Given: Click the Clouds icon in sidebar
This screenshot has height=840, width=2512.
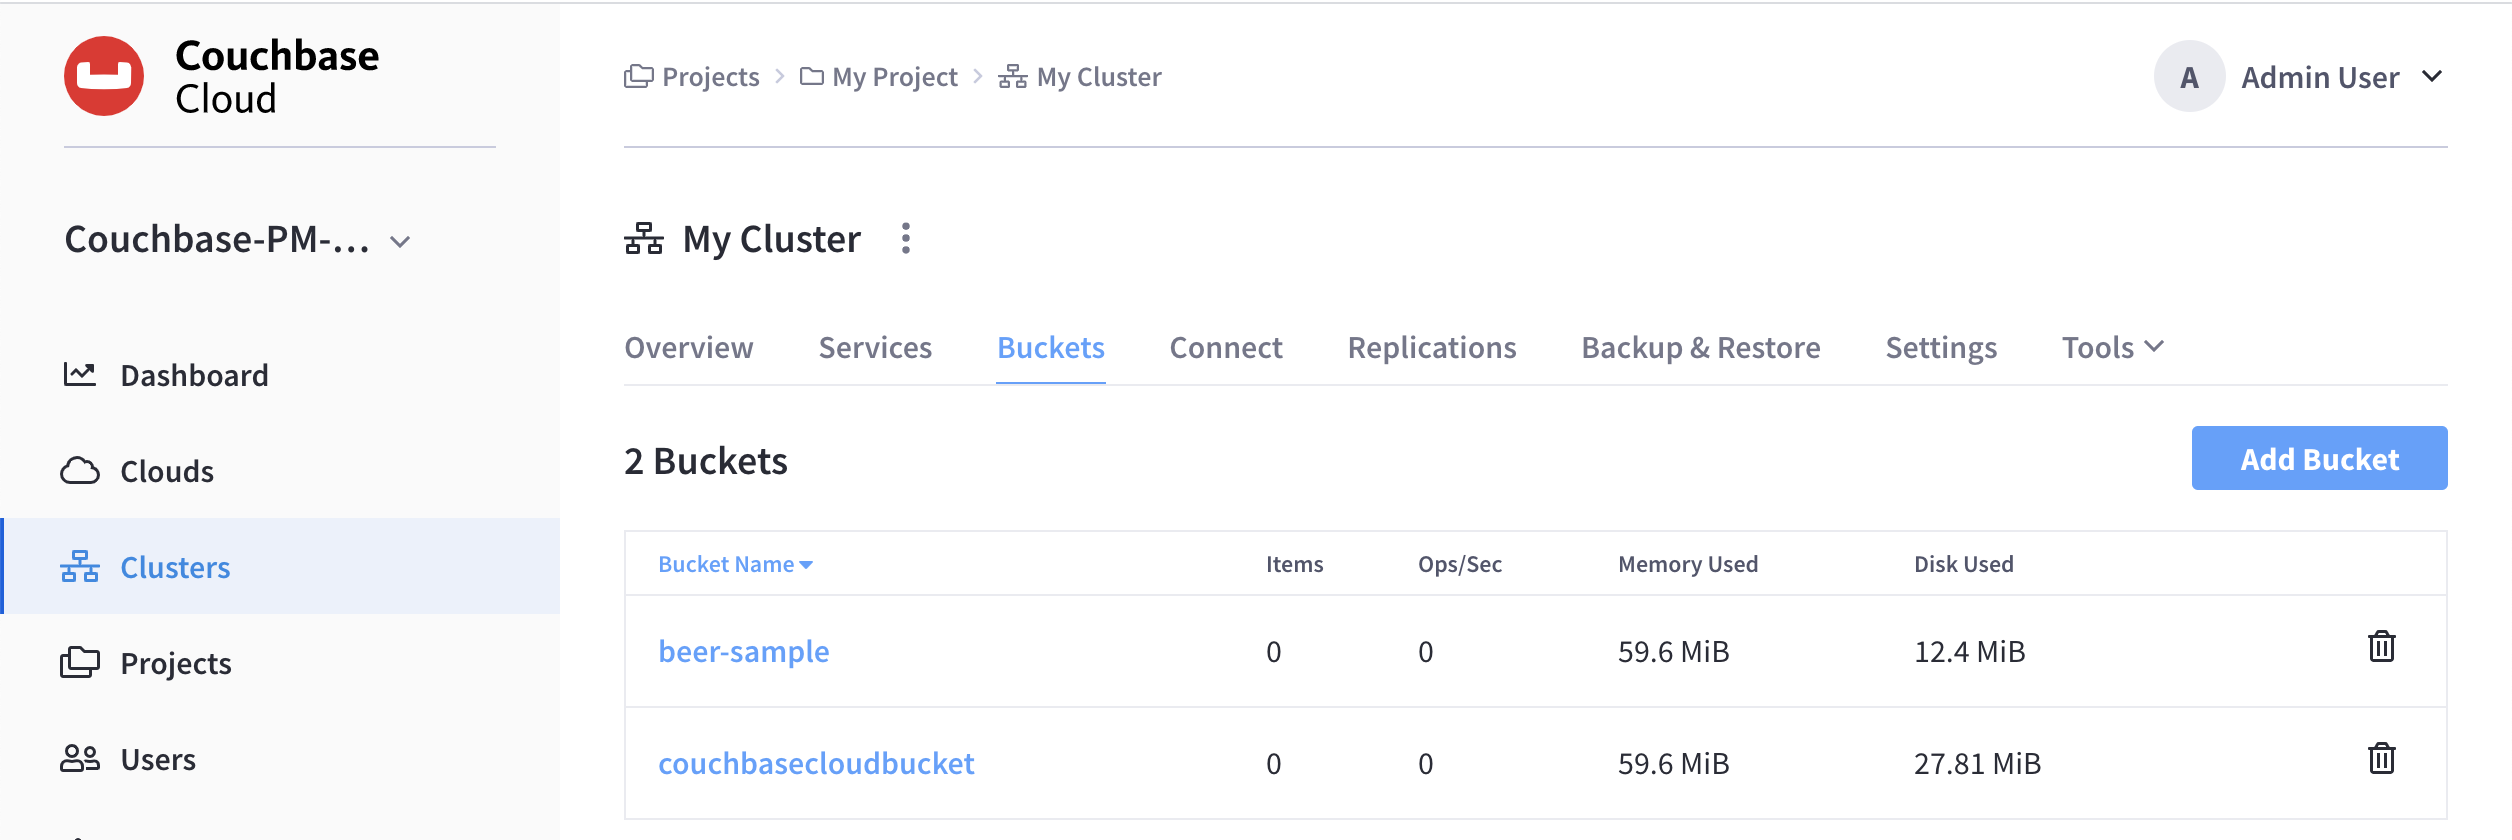Looking at the screenshot, I should pos(80,471).
